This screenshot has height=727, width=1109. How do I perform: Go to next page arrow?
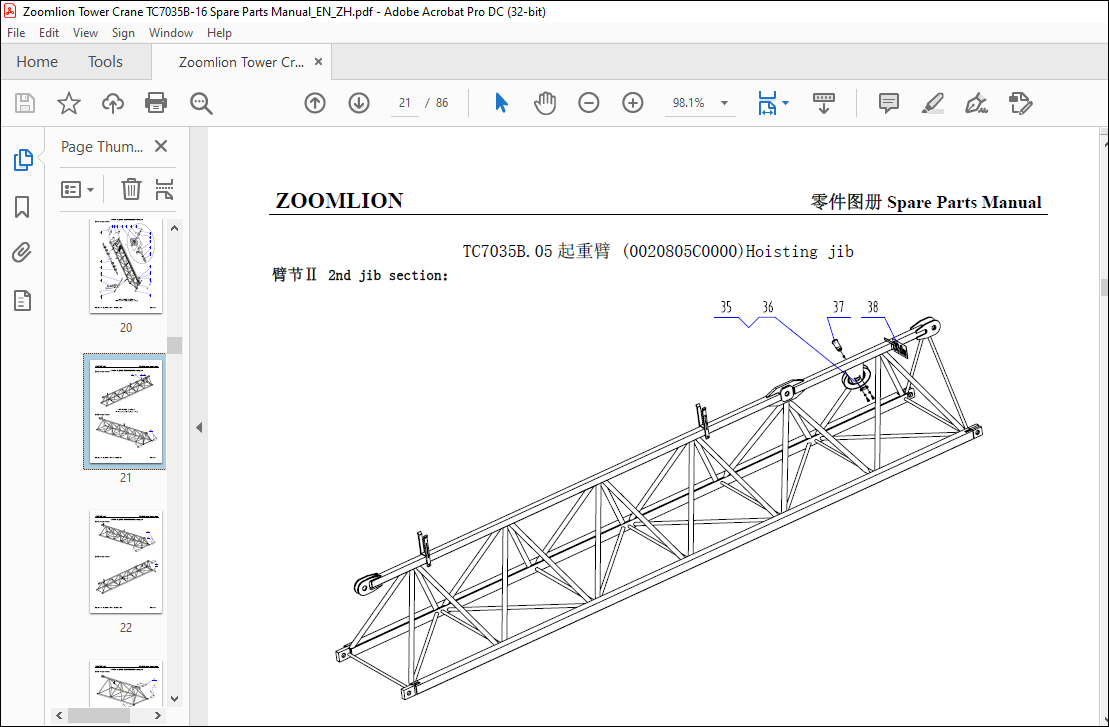(x=359, y=103)
